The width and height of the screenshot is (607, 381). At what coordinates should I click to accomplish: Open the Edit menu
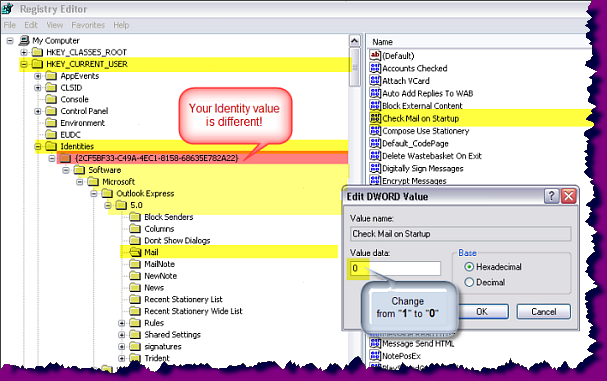pyautogui.click(x=31, y=25)
